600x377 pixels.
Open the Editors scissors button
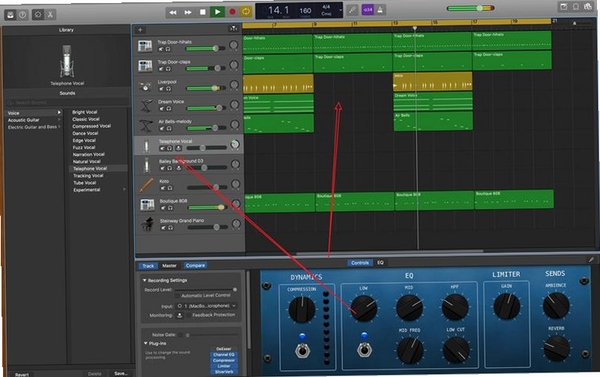[50, 15]
